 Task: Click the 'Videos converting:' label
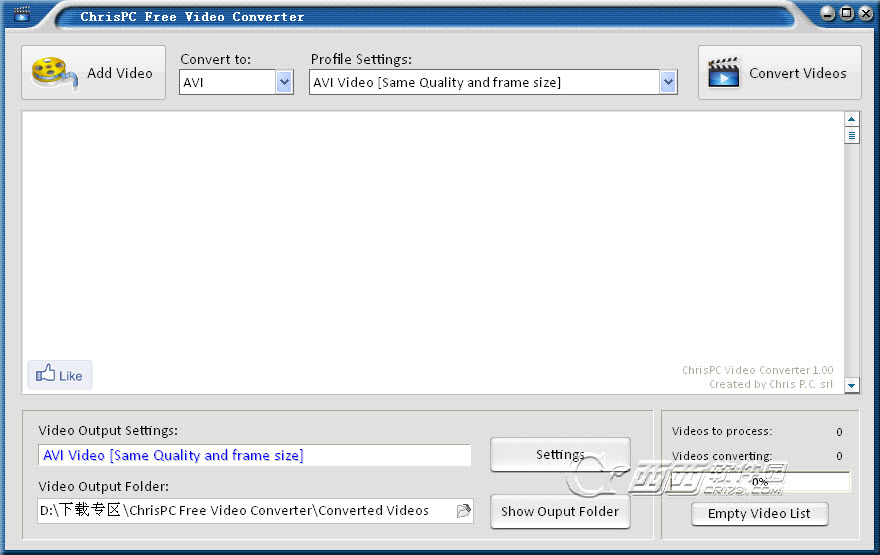tap(722, 456)
